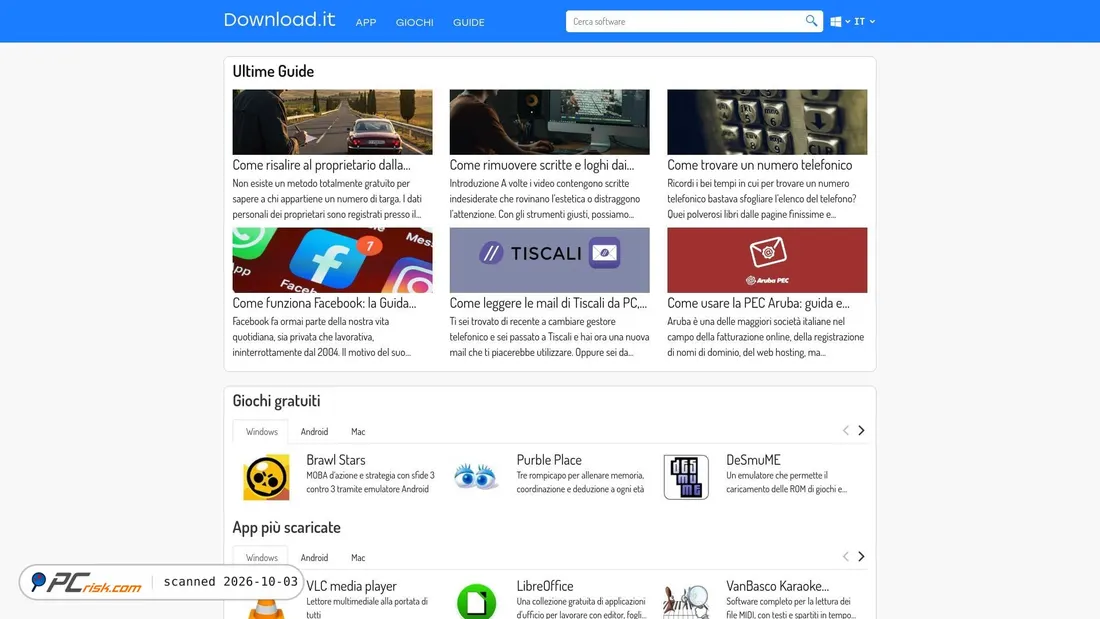Show next Giochi gratuiti items arrow
Viewport: 1100px width, 619px height.
click(861, 430)
